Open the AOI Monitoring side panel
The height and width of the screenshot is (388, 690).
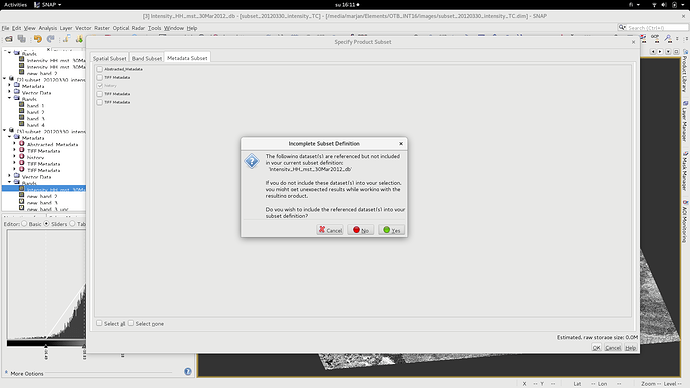(685, 221)
